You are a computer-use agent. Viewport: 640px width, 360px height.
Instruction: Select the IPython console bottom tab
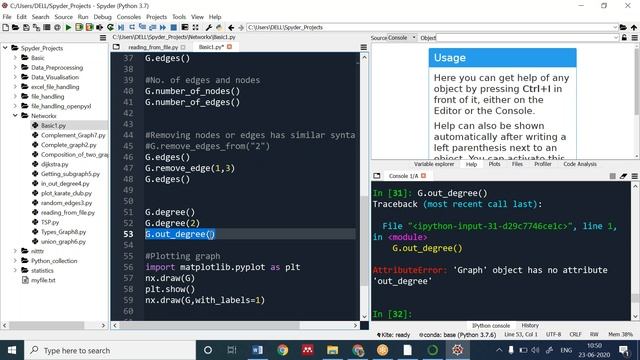[491, 326]
